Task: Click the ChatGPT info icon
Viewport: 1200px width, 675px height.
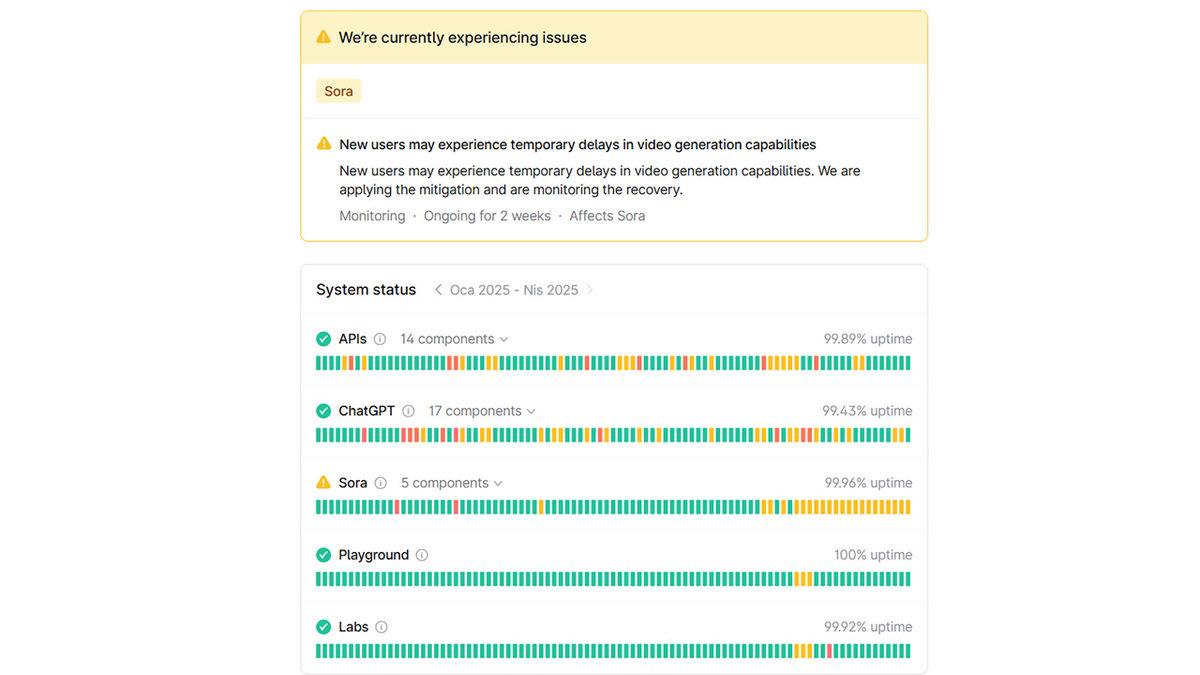Action: pyautogui.click(x=408, y=411)
